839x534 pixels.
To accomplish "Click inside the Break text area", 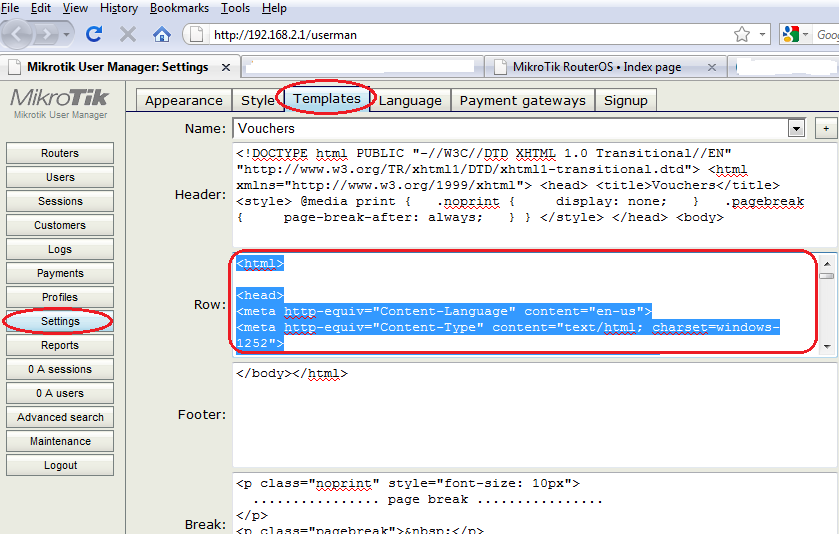I will point(534,504).
